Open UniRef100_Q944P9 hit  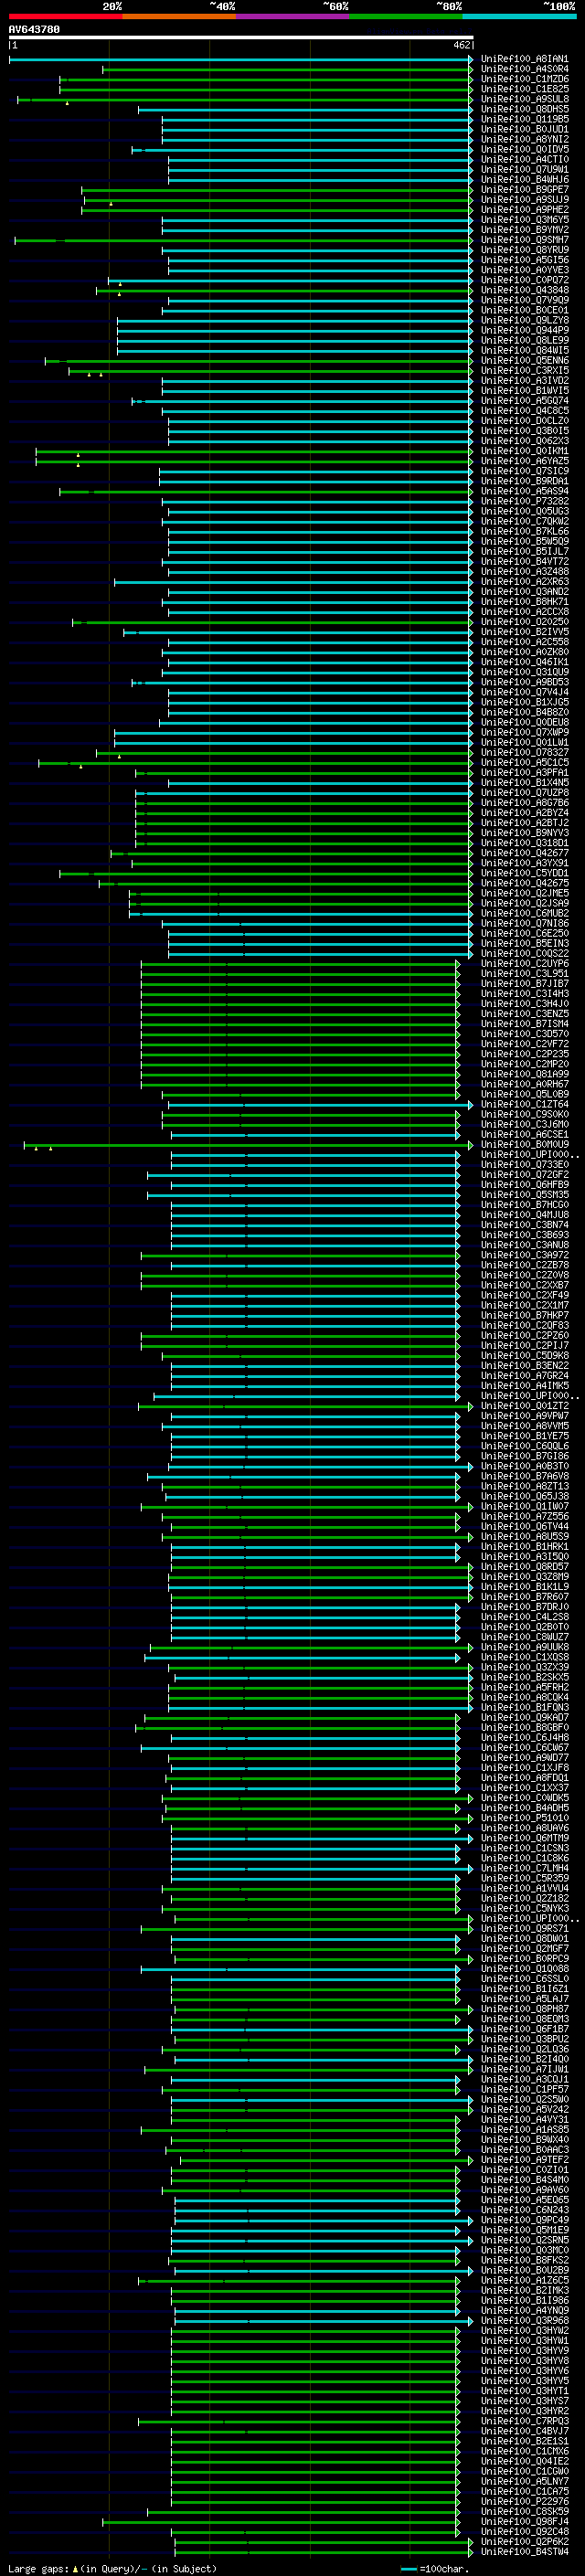point(525,330)
